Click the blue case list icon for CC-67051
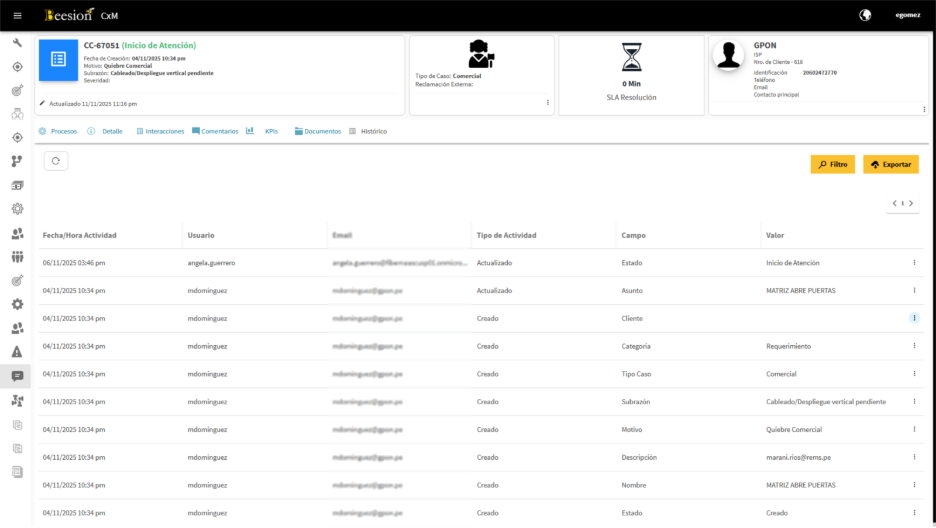Viewport: 936px width, 528px height. 58,60
